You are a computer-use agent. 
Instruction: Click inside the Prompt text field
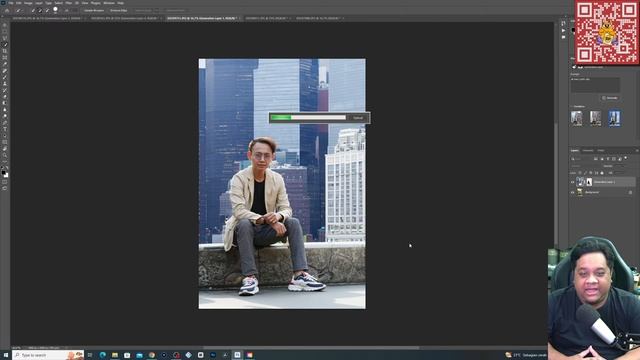(x=595, y=85)
